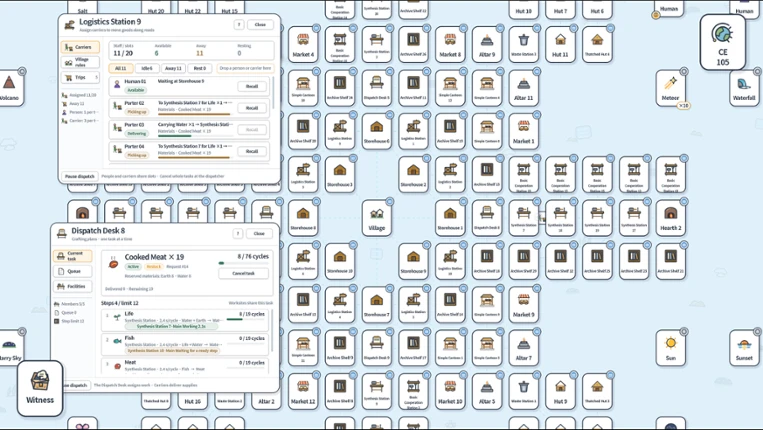The width and height of the screenshot is (763, 430).
Task: Click Pause dispatch in Logistics Station 9
Action: (x=80, y=176)
